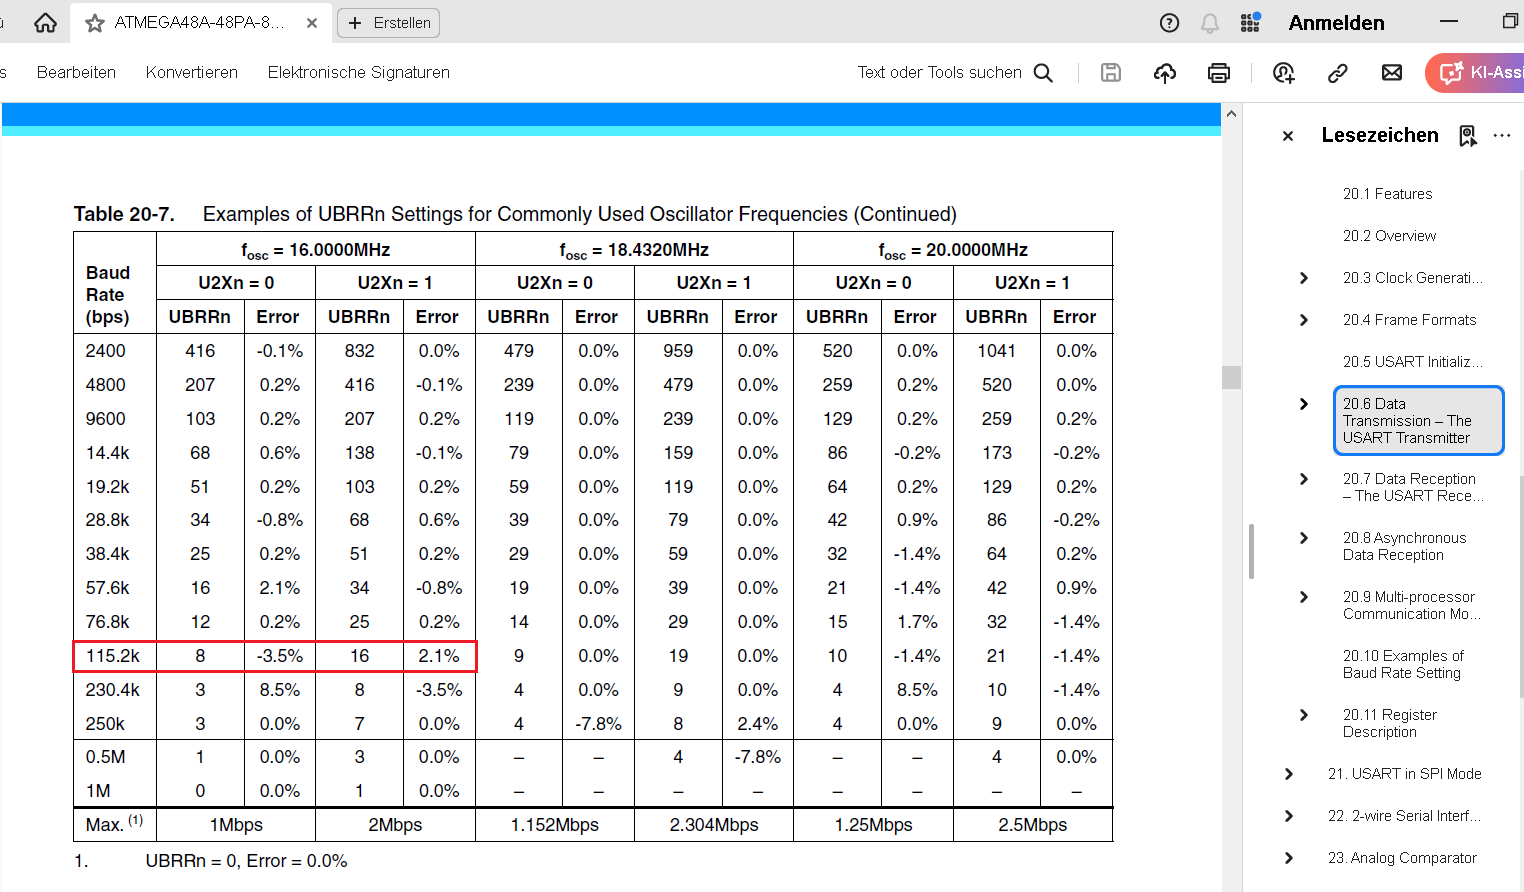The width and height of the screenshot is (1524, 892).
Task: Expand 21. USART in SPI Mode
Action: click(x=1289, y=774)
